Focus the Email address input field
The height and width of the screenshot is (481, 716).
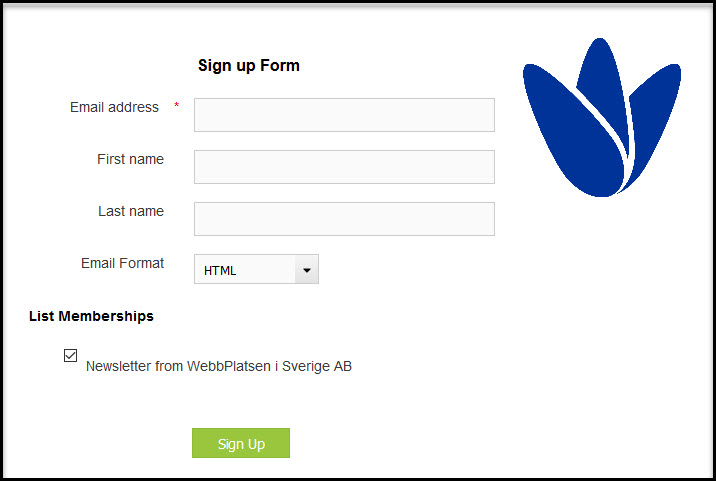(x=344, y=115)
